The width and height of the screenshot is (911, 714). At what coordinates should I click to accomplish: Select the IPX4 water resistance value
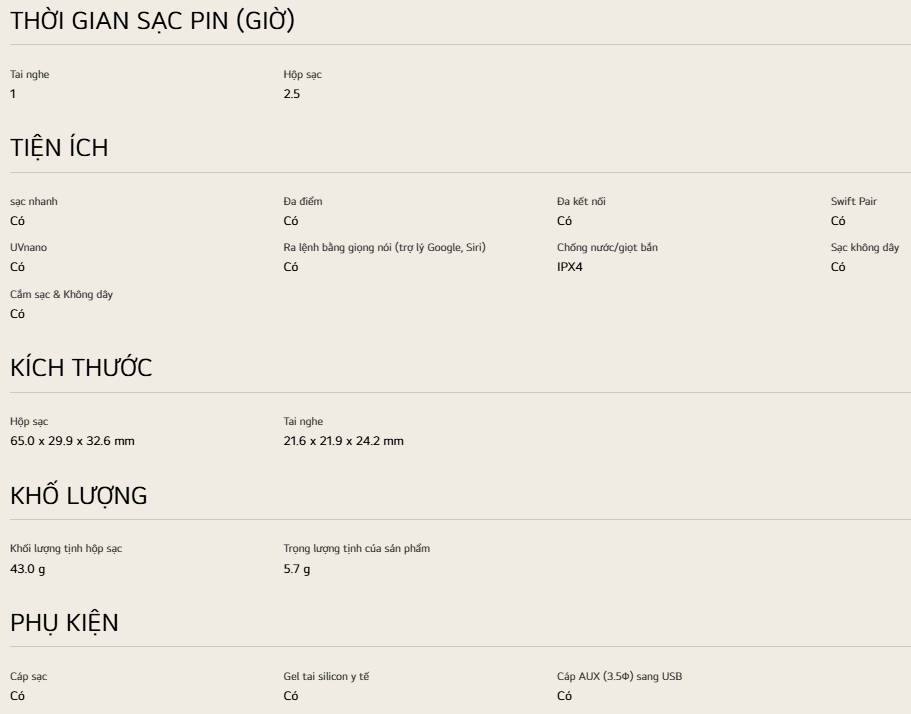click(570, 267)
